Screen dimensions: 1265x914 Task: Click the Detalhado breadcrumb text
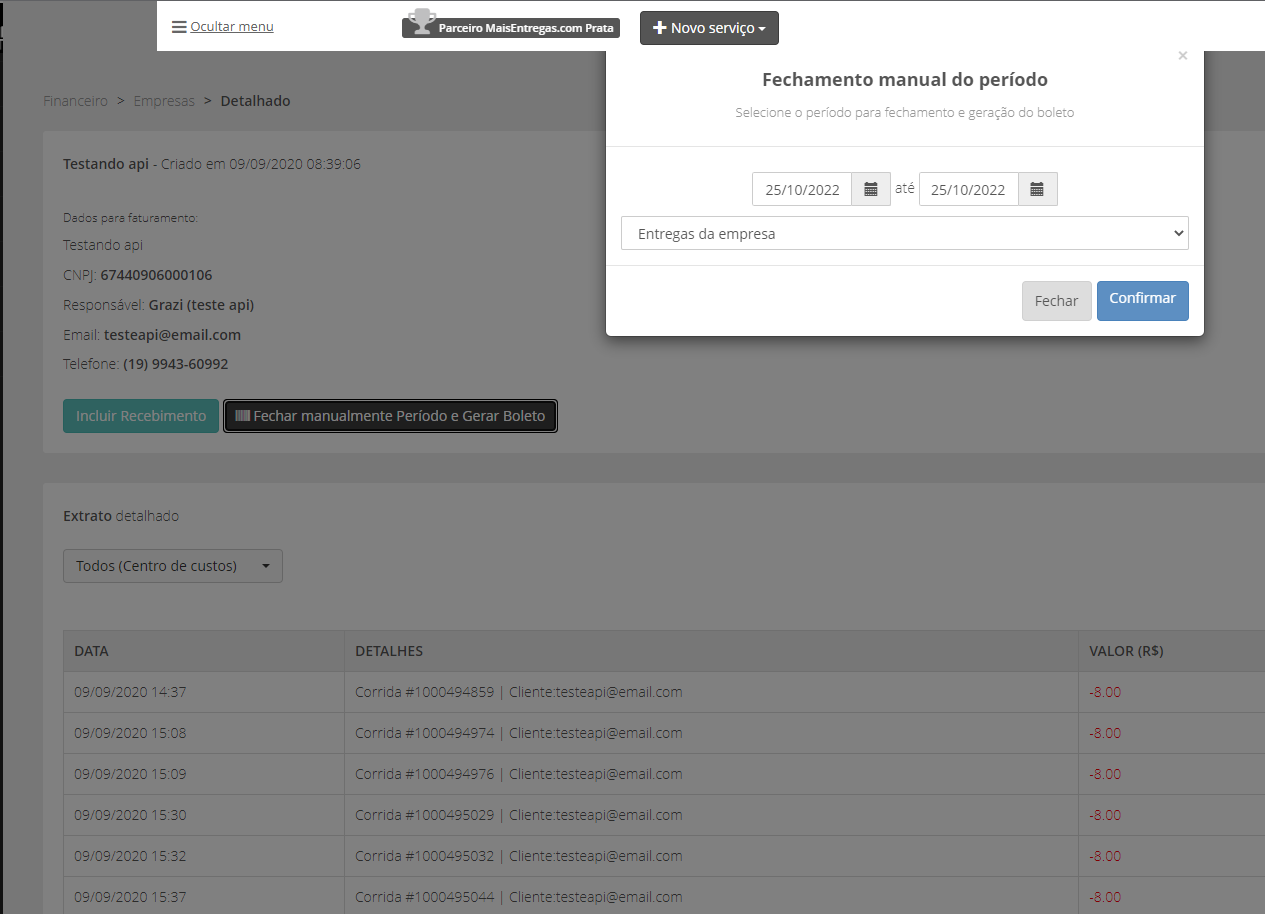pos(255,101)
